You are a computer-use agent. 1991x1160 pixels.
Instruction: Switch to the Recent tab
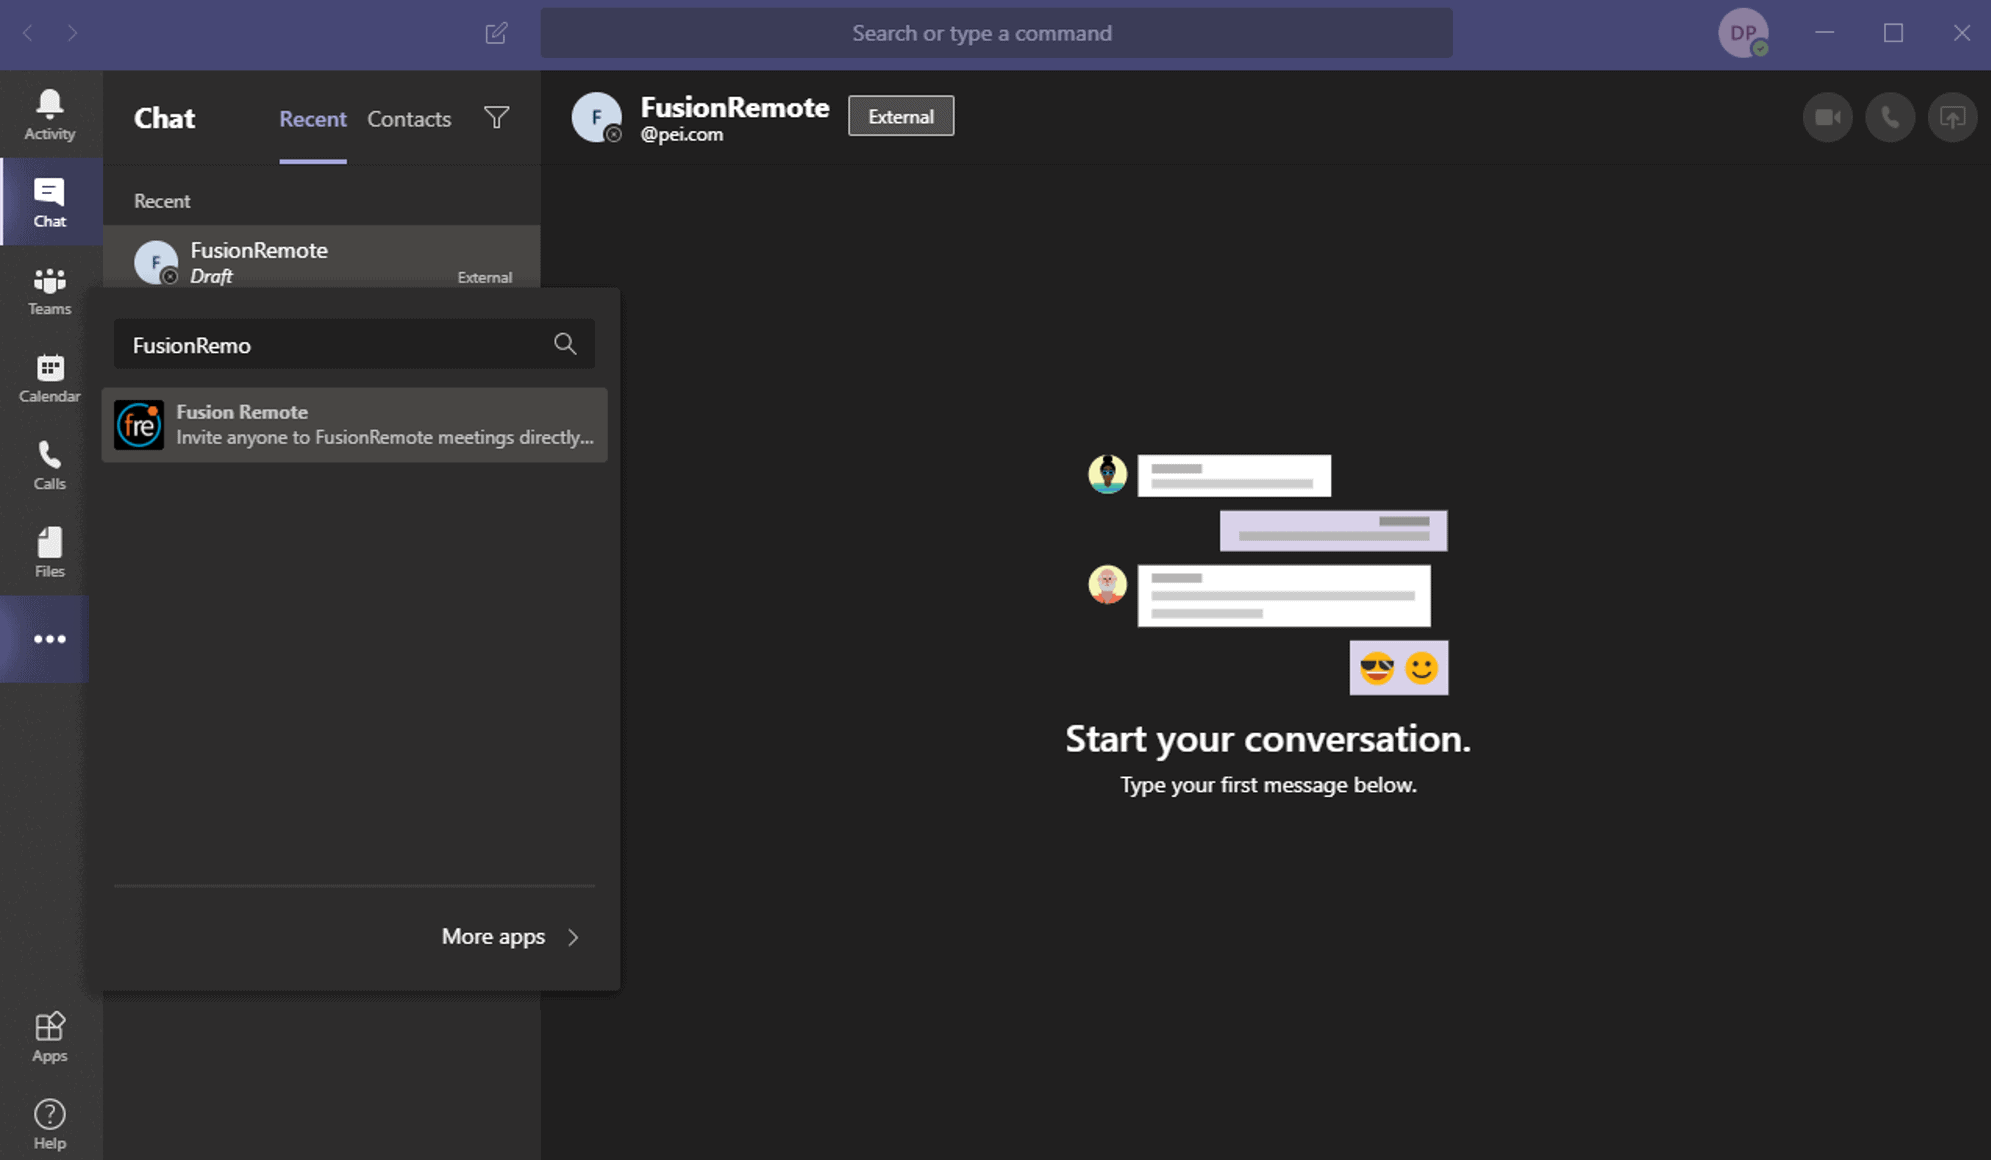click(x=312, y=119)
